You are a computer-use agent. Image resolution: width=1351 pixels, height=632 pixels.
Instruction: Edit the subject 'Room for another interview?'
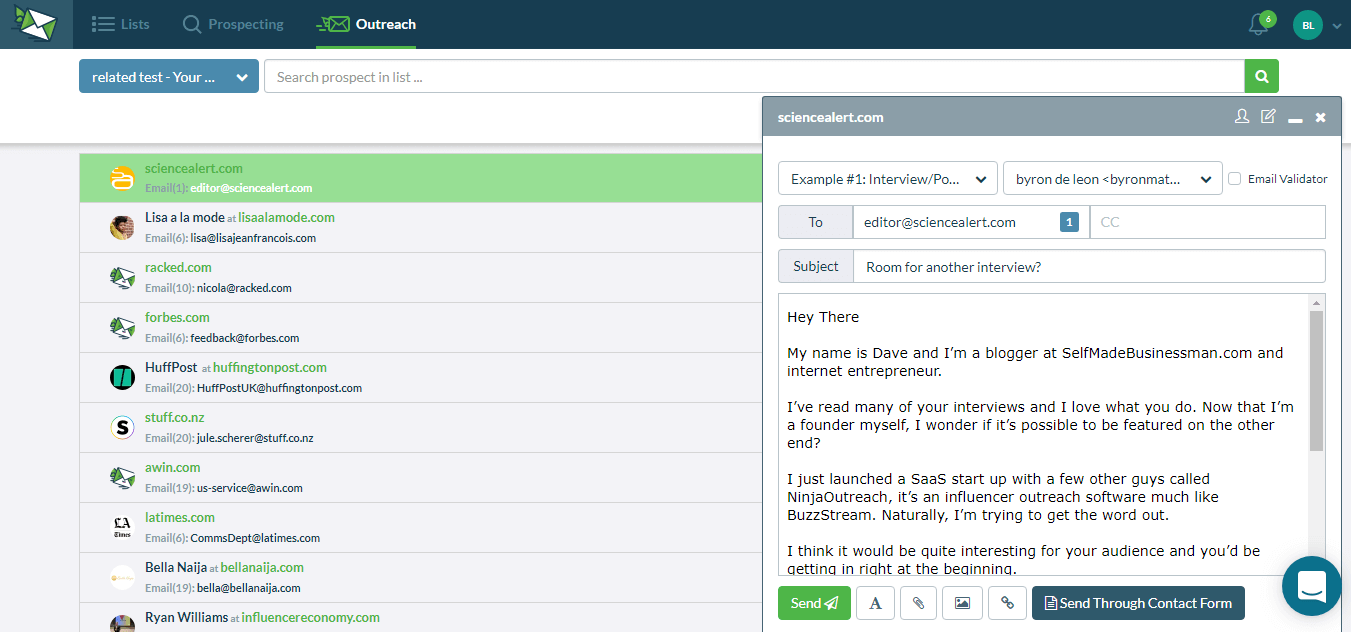pyautogui.click(x=1089, y=267)
